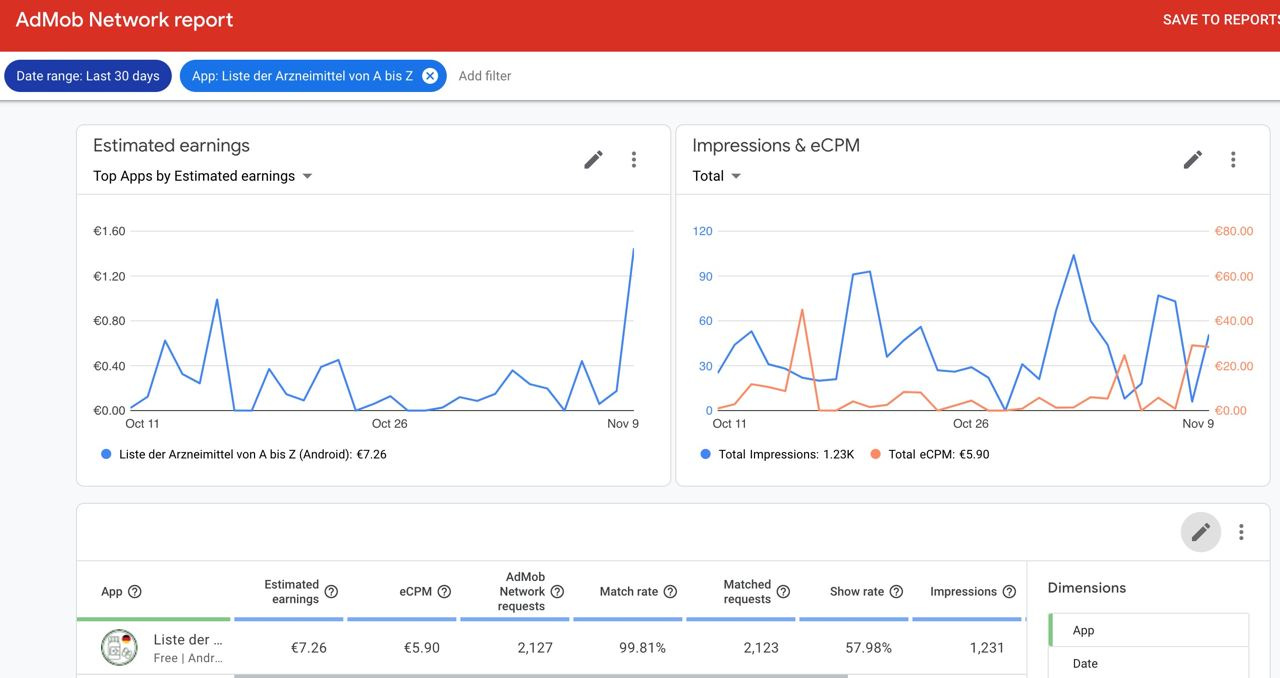
Task: Click the orange Total eCPM legend dot
Action: [876, 454]
